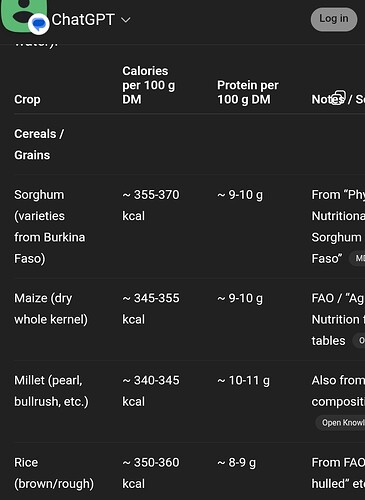Viewport: 365px width, 500px height.
Task: Tap the green contact avatar icon
Action: 24,15
